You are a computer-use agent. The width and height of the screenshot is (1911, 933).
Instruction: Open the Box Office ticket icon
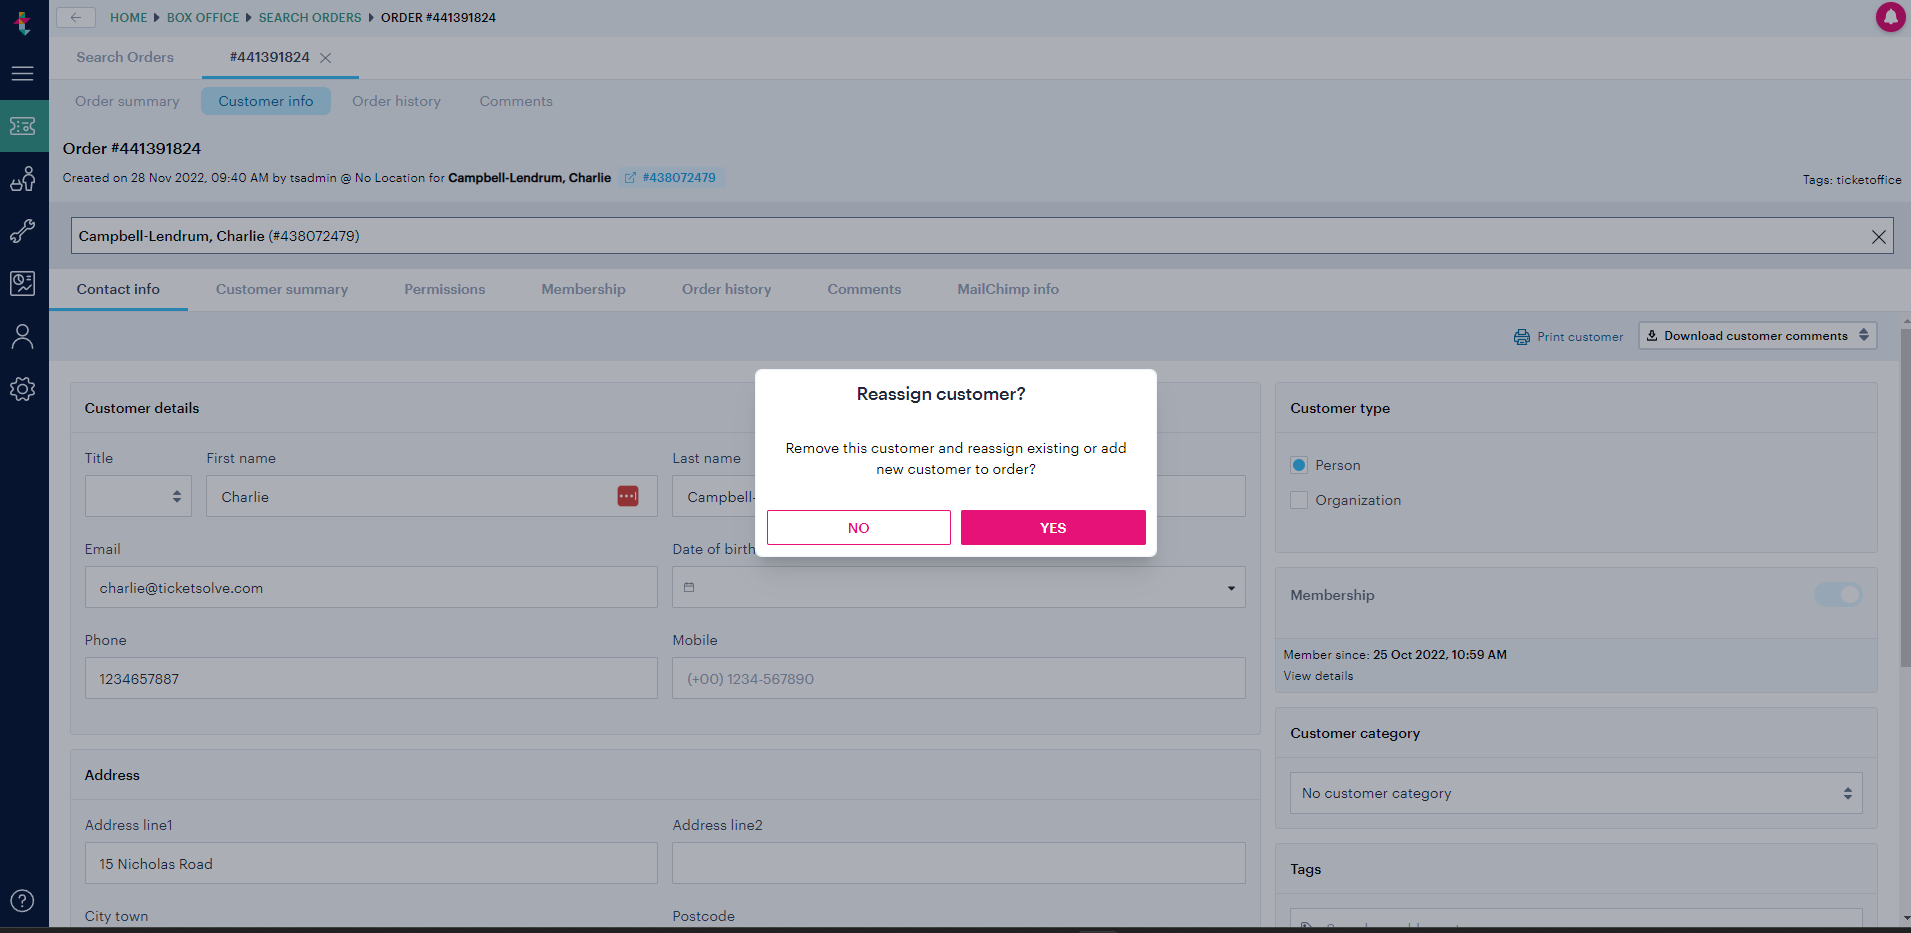pos(23,126)
